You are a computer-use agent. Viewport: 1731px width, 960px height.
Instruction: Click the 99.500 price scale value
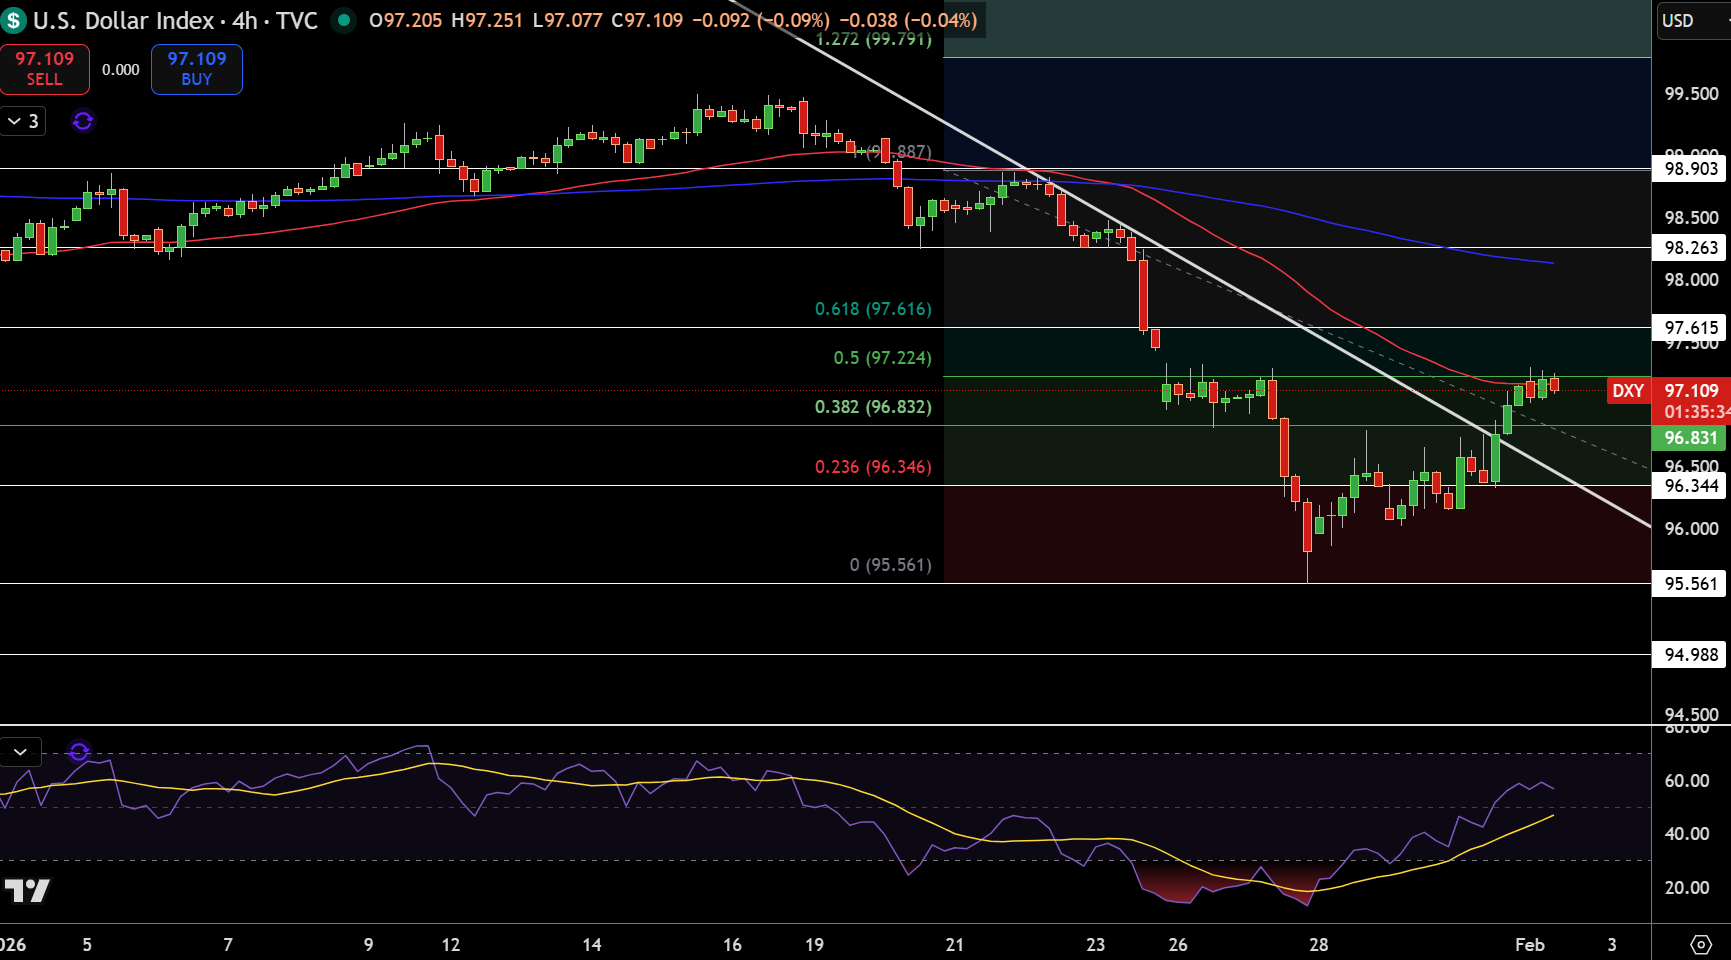click(1691, 94)
